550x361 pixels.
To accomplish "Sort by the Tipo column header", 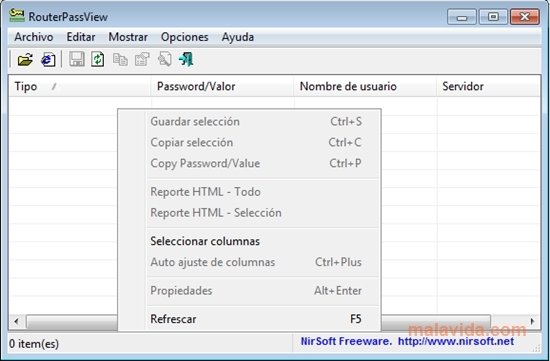I will 80,86.
